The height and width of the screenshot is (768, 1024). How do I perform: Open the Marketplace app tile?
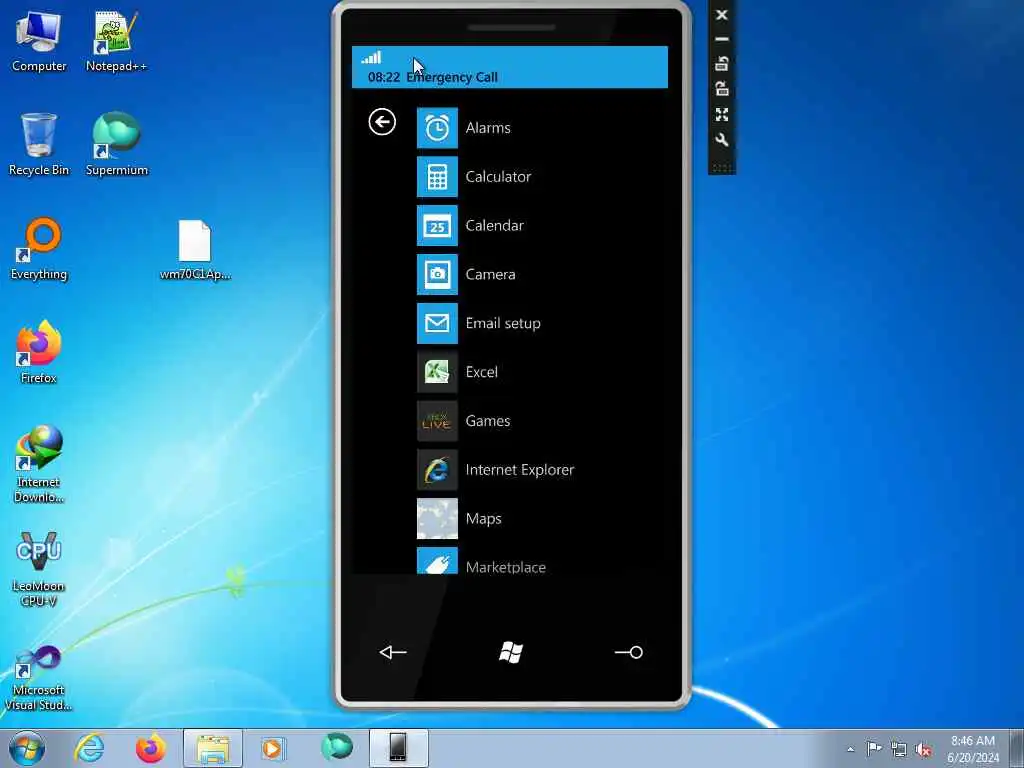click(x=437, y=561)
